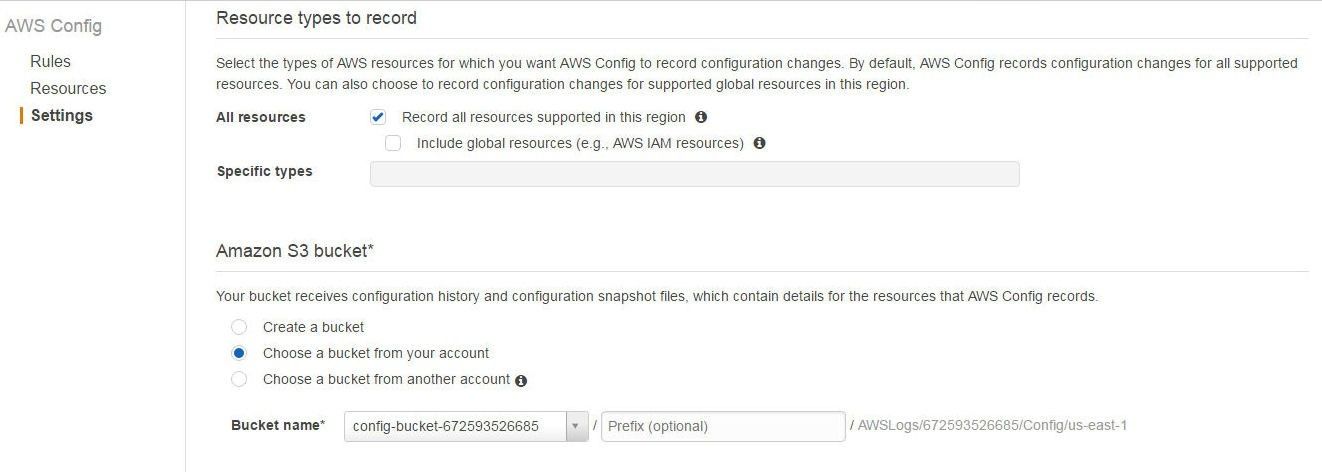Click the AWS Config sidebar heading

[x=54, y=26]
